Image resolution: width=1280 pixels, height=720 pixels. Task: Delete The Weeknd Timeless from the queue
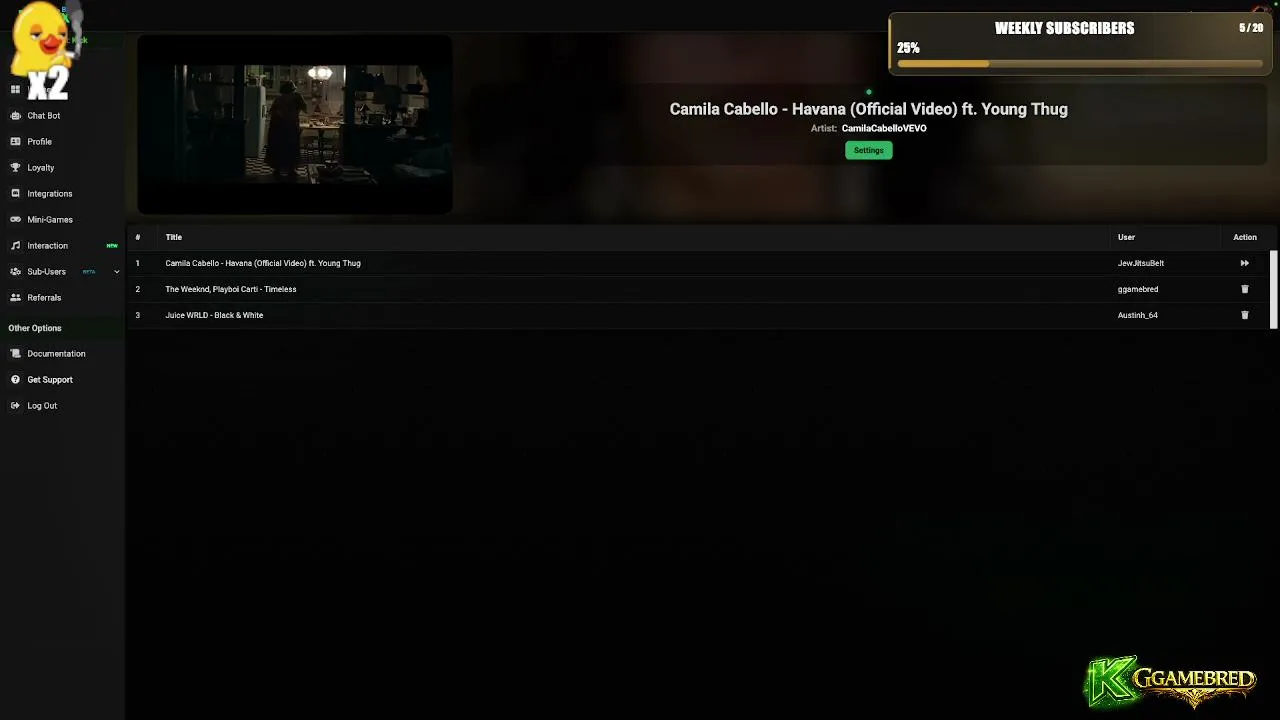click(1245, 289)
